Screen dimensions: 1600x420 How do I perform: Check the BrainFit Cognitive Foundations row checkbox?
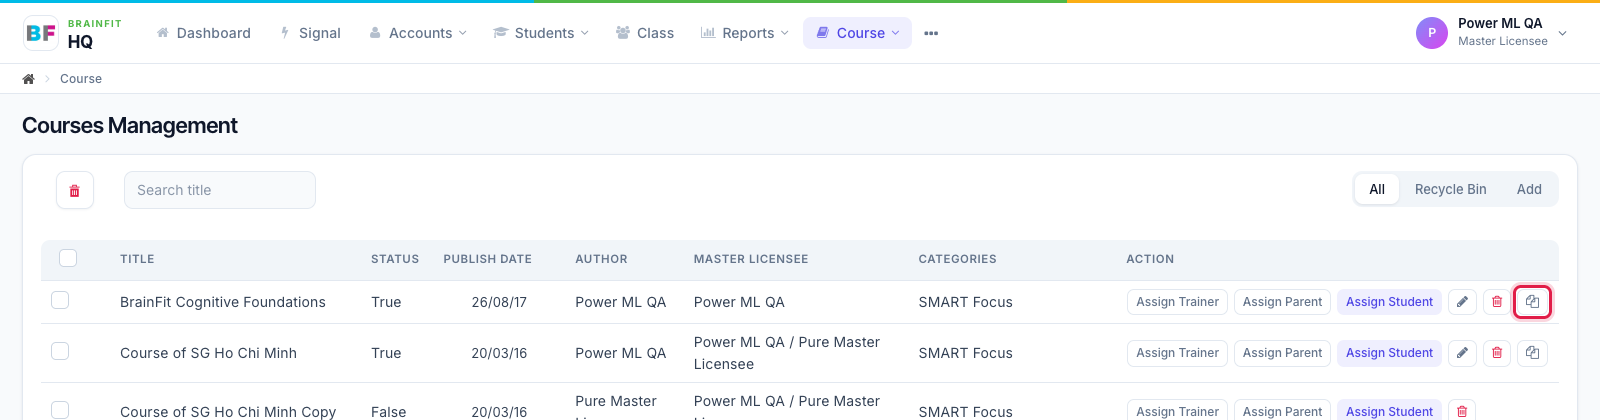(60, 300)
